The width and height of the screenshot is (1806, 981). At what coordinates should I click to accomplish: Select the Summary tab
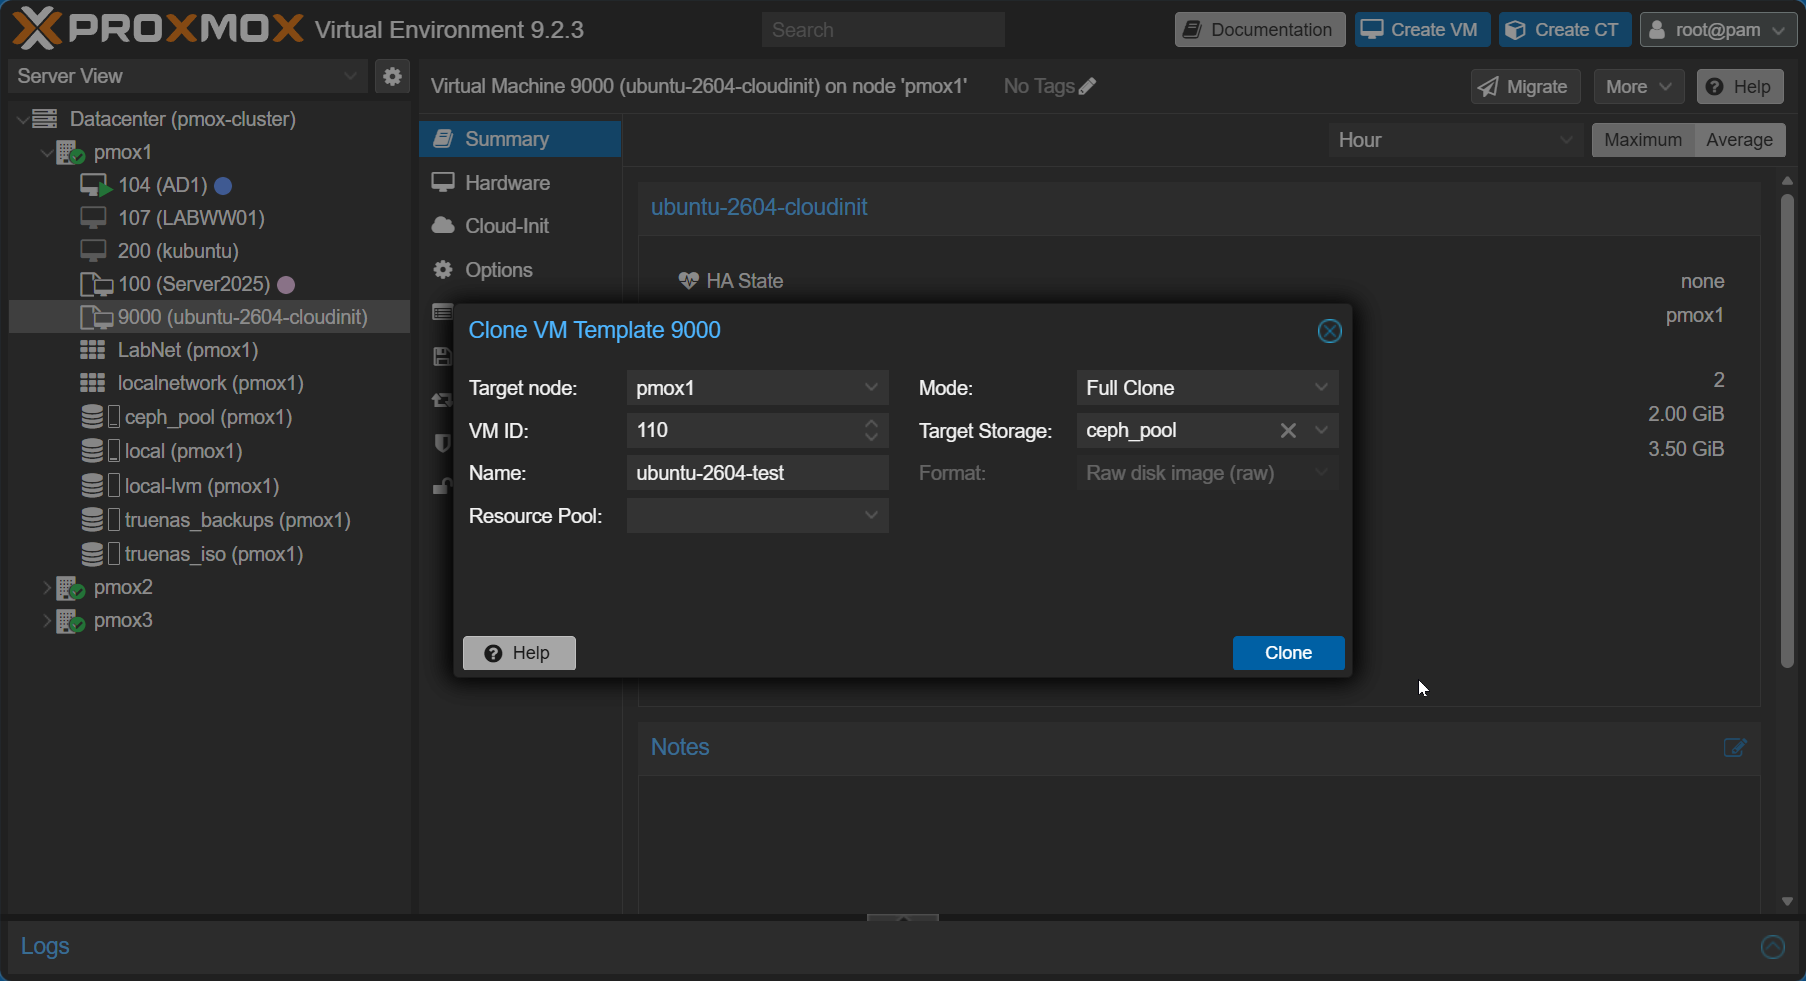(x=520, y=139)
